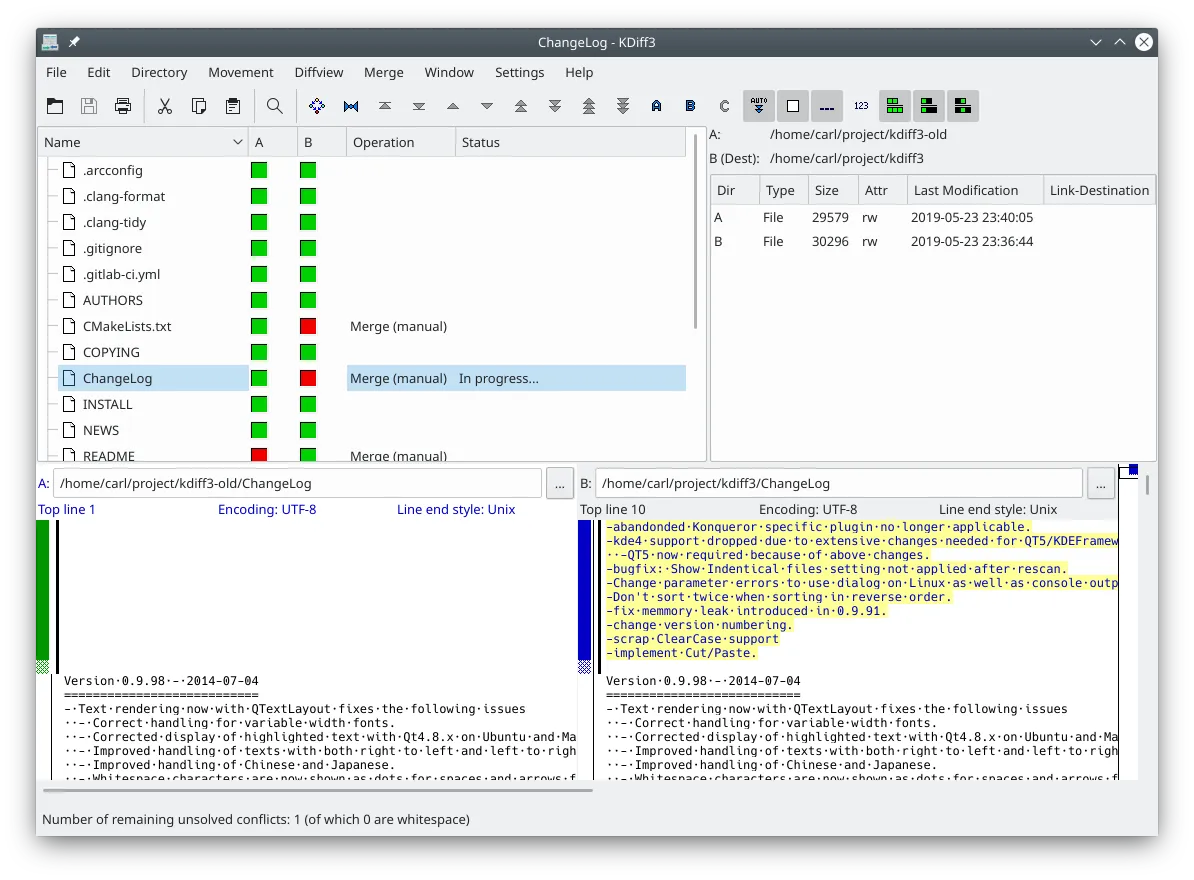The width and height of the screenshot is (1194, 880).
Task: Select version A for the current conflict
Action: click(x=656, y=105)
